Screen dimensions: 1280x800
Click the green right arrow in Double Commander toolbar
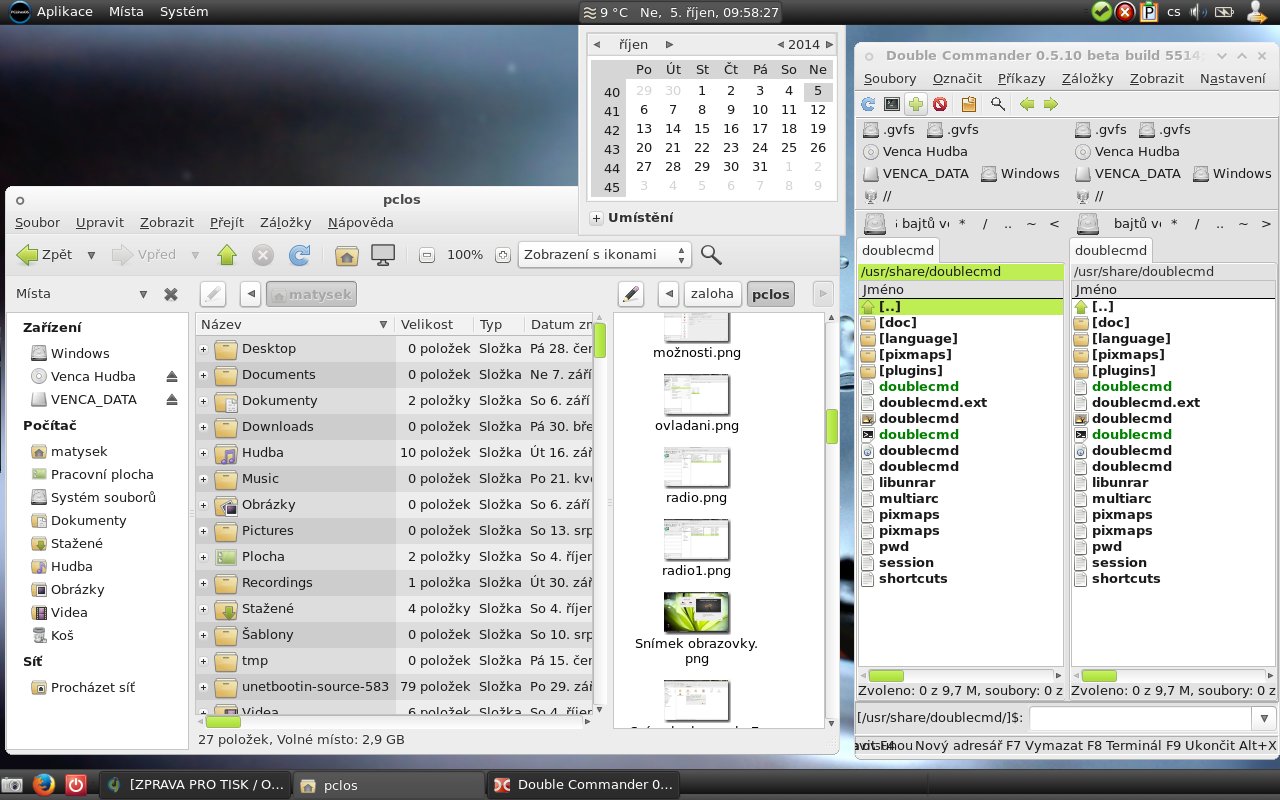tap(1051, 104)
